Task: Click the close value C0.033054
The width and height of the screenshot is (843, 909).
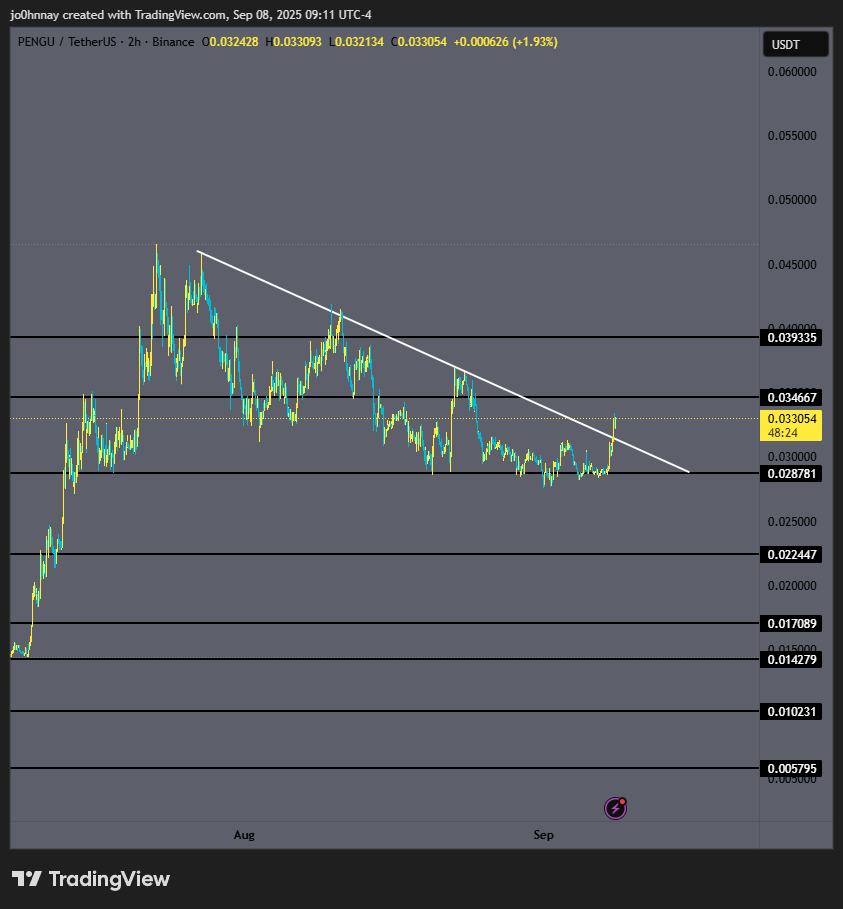Action: [x=419, y=42]
